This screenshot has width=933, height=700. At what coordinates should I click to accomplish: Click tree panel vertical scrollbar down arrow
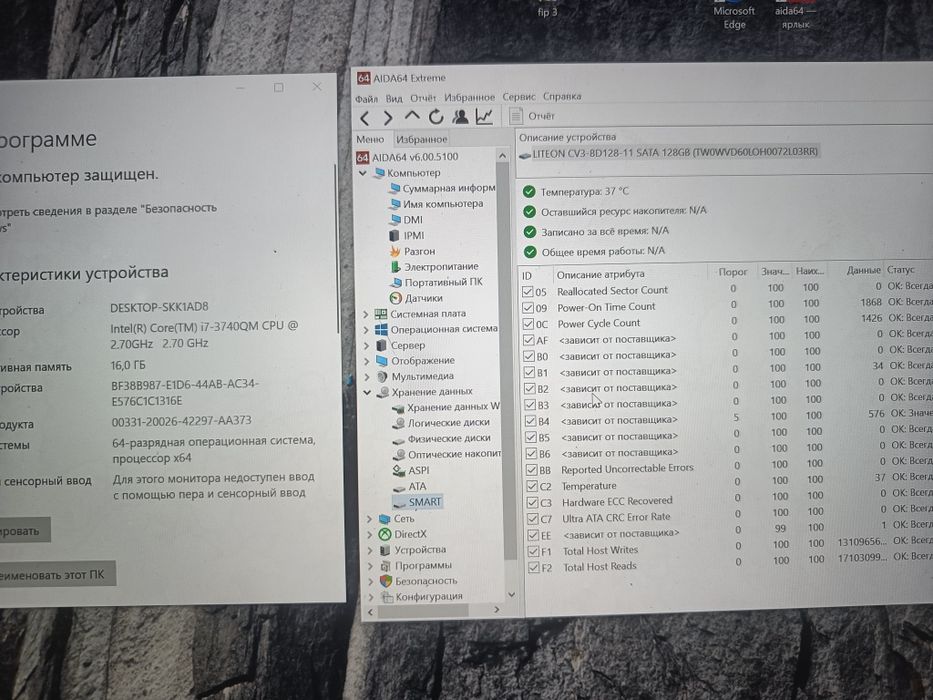(511, 595)
